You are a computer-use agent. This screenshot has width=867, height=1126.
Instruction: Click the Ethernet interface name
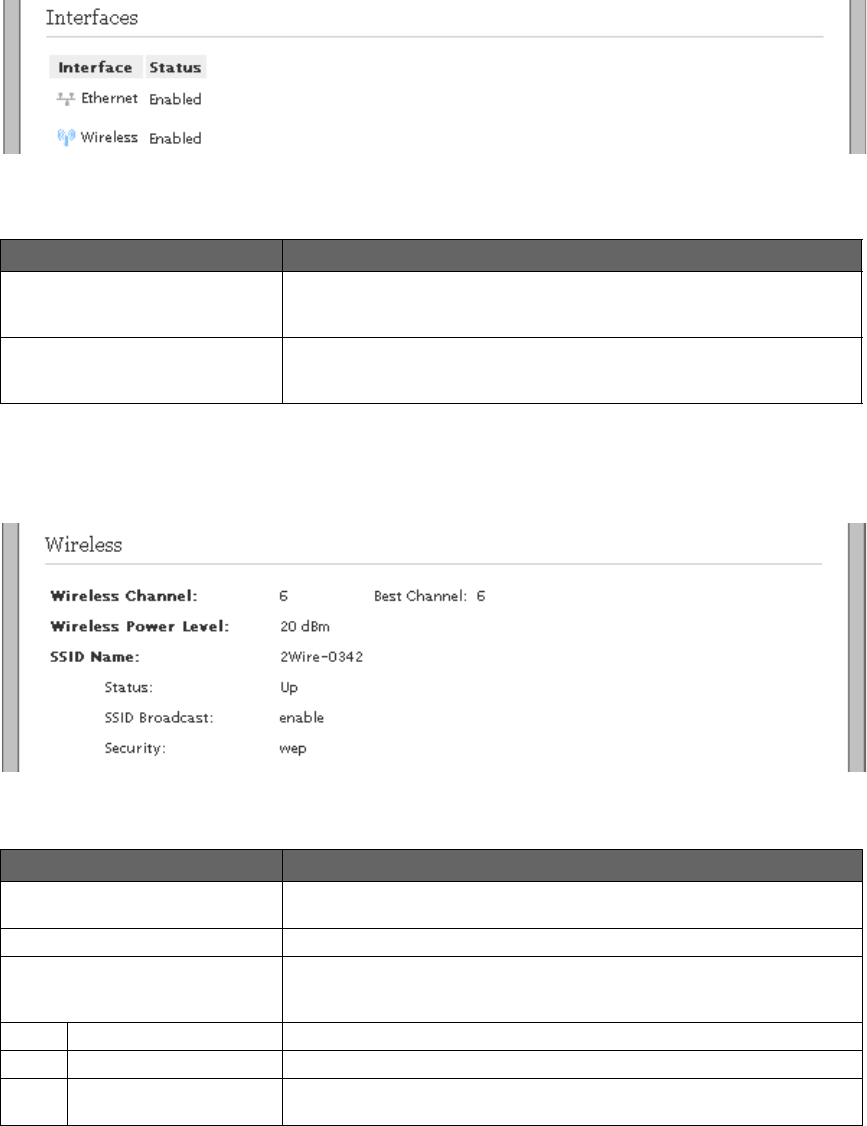[109, 98]
